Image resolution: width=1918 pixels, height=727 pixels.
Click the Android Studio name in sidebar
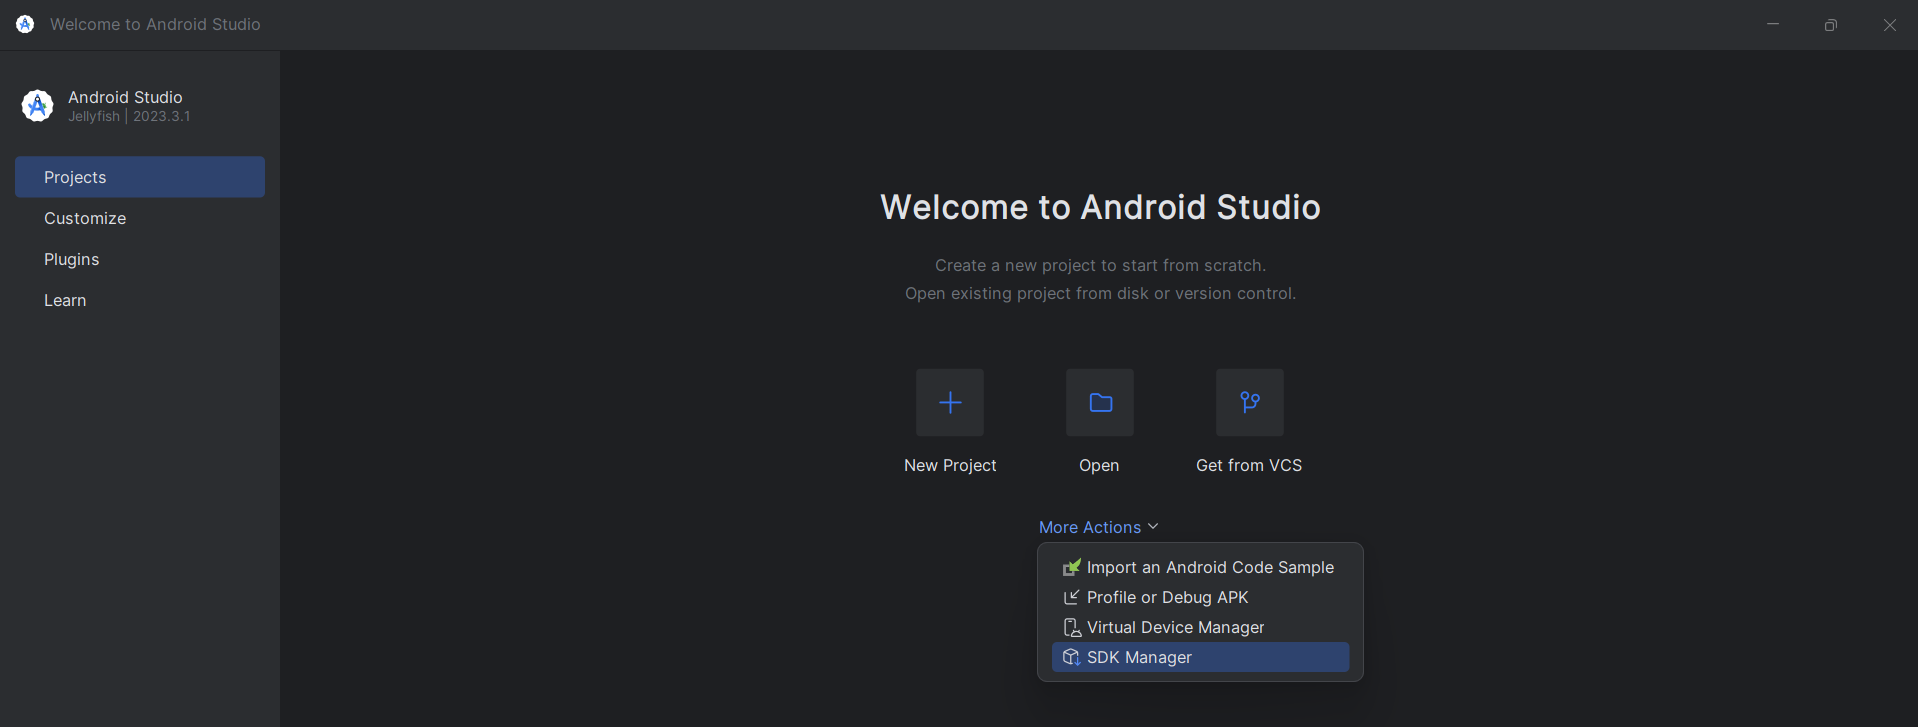coord(125,97)
